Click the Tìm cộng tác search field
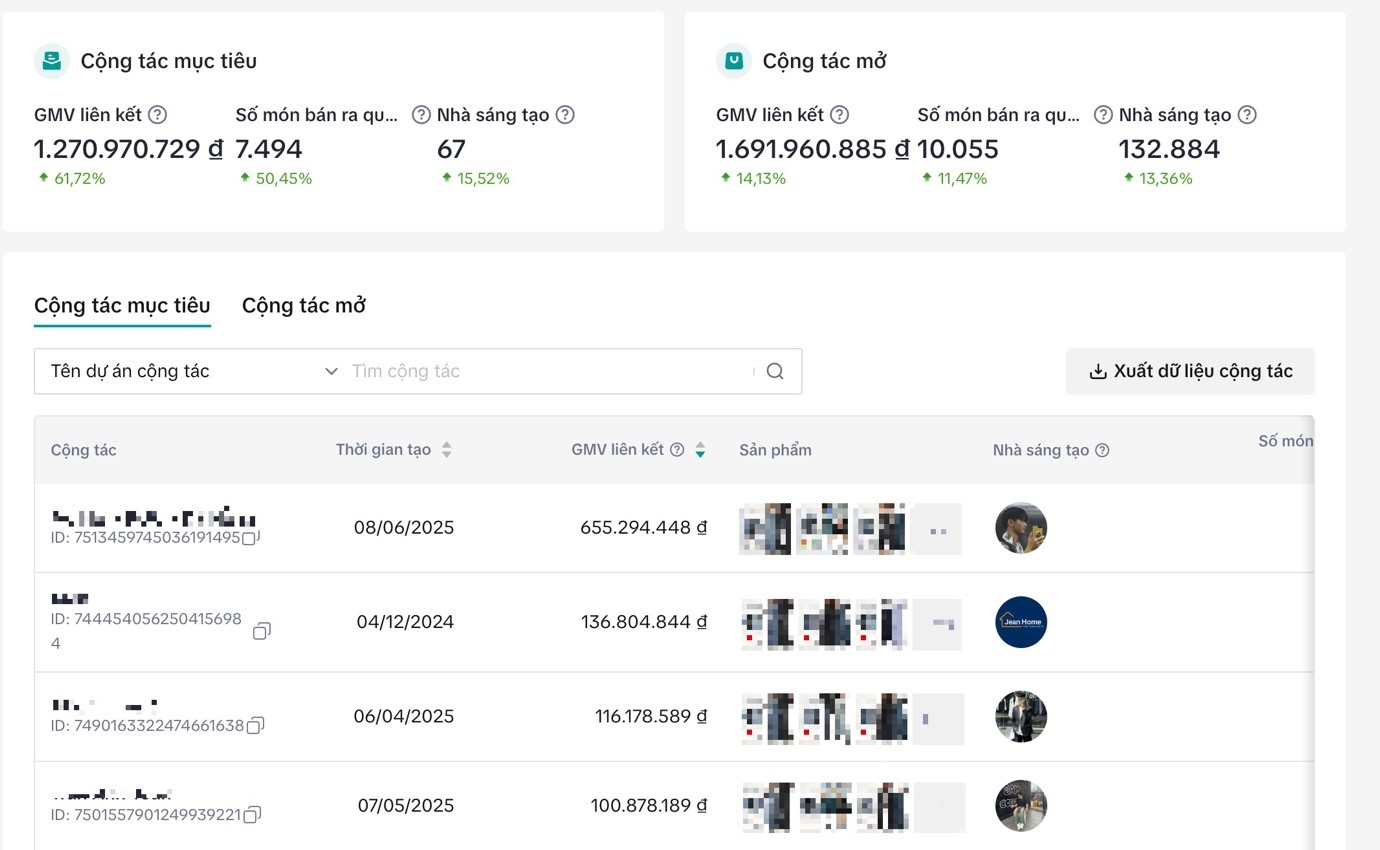 [548, 371]
